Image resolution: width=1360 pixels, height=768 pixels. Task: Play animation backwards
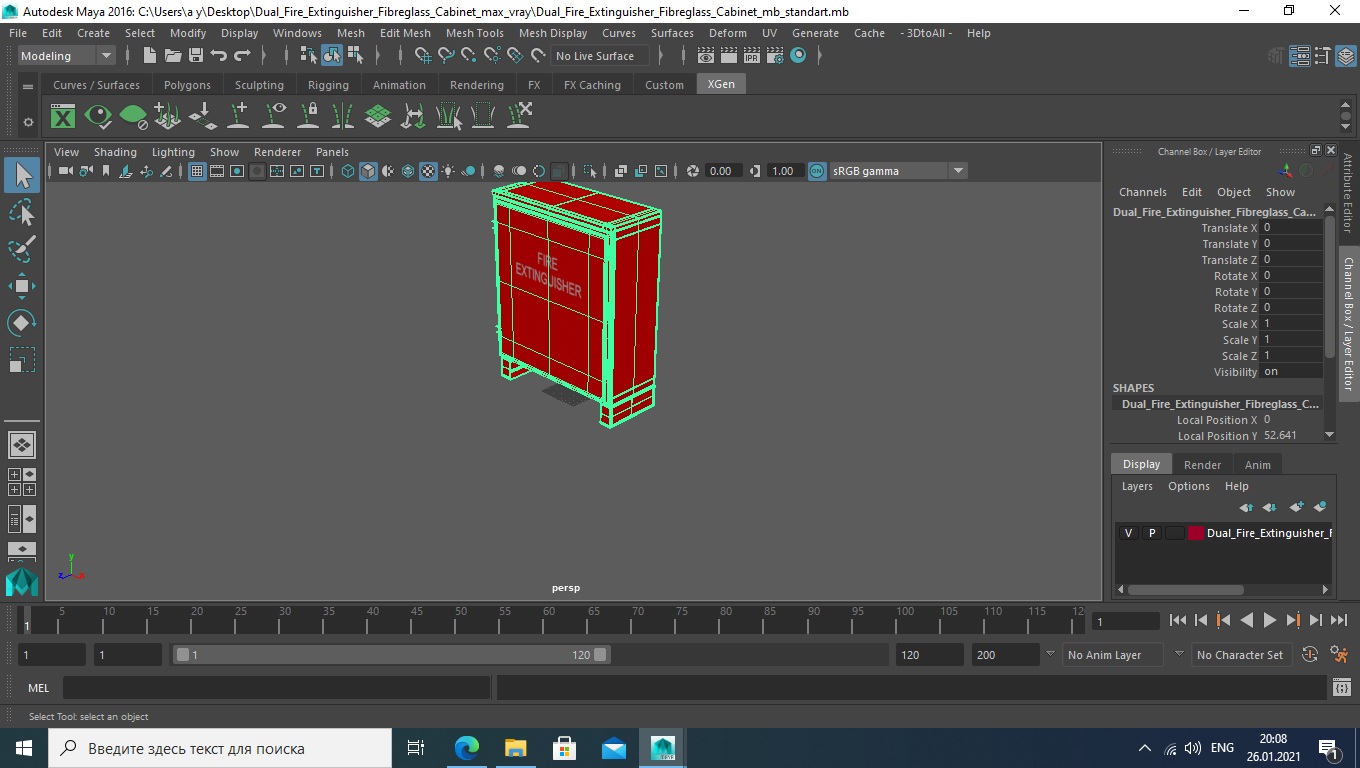(x=1246, y=620)
